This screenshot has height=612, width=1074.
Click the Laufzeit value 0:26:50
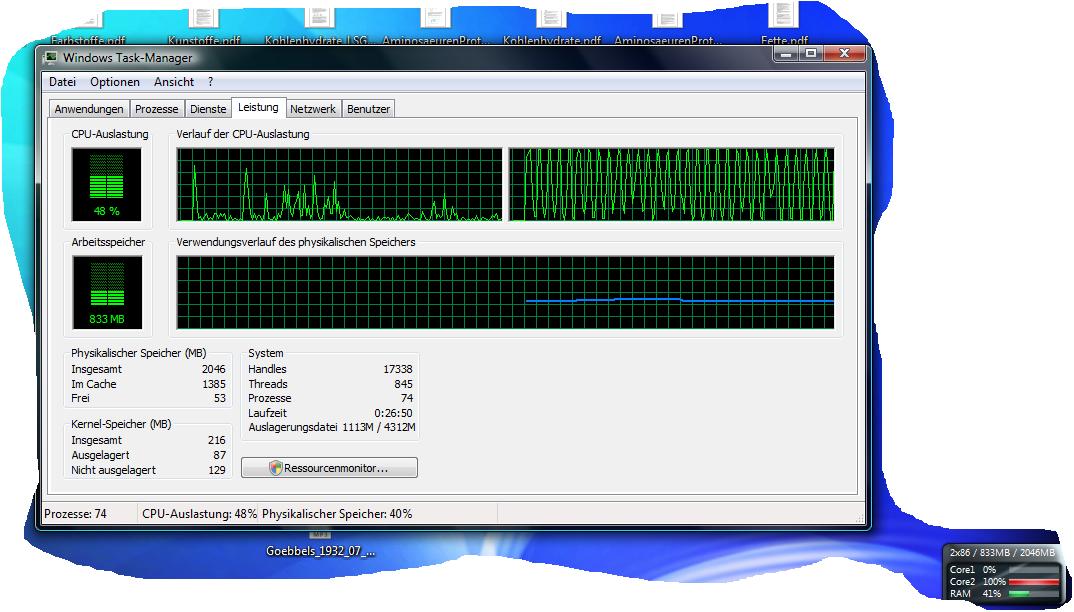[393, 413]
